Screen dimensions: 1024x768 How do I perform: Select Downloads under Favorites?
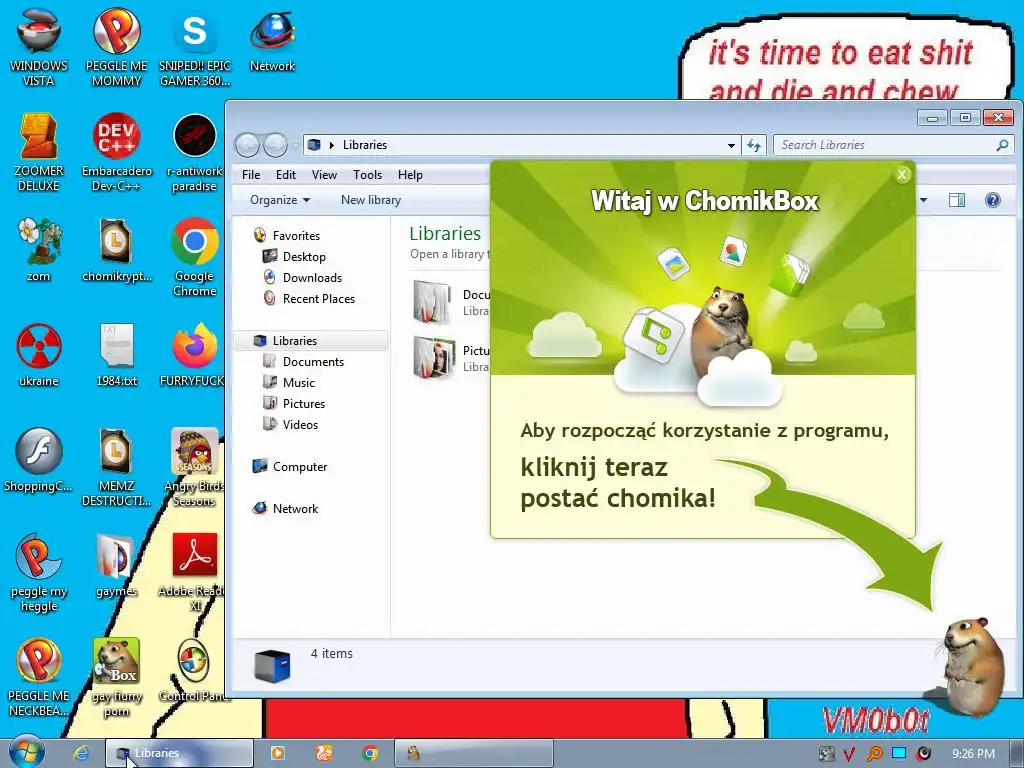(302, 278)
